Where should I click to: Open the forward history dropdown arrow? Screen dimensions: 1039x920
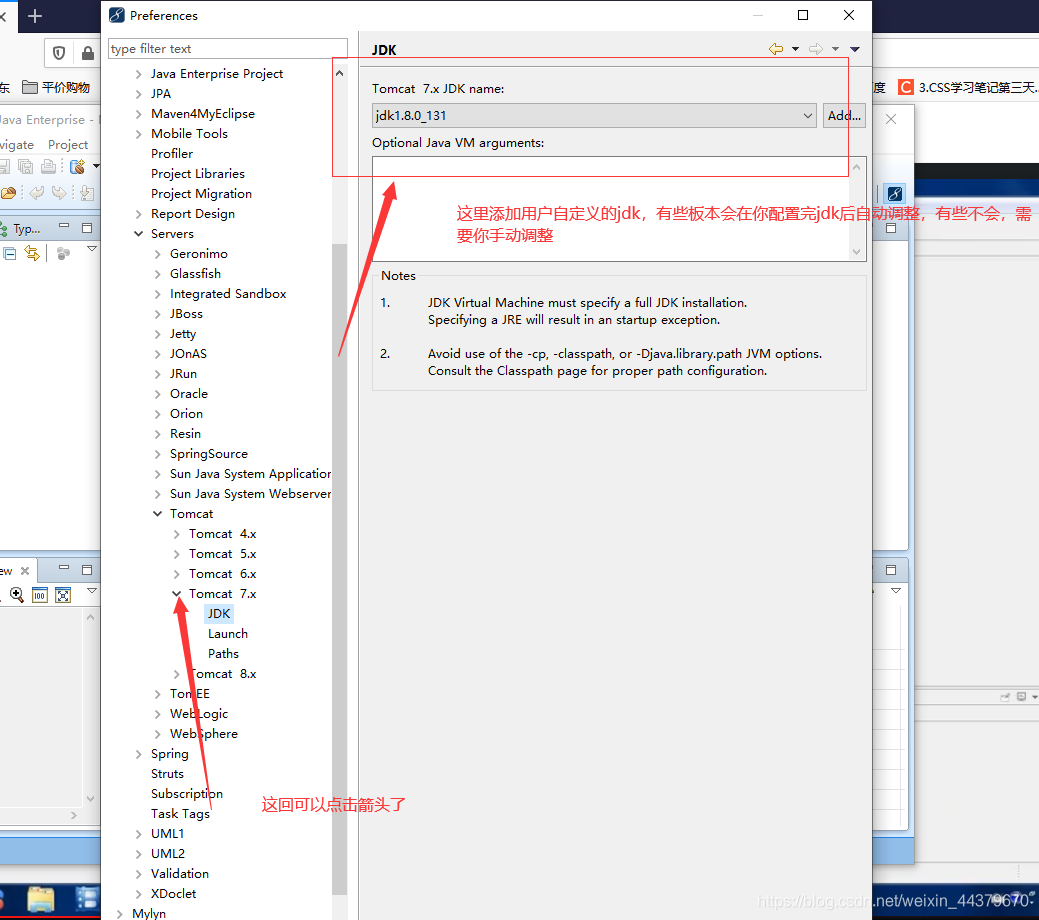[836, 49]
